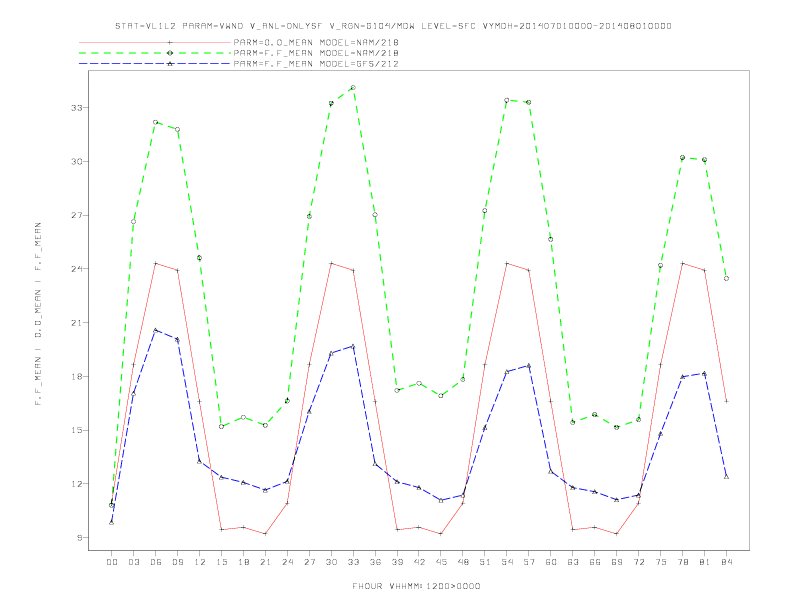Image resolution: width=792 pixels, height=612 pixels.
Task: Click x-axis tick label 36
Action: click(x=375, y=562)
